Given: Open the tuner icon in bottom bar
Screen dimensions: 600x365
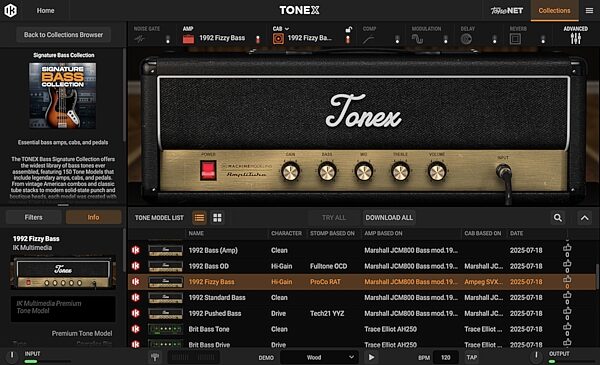Looking at the screenshot, I should [x=155, y=357].
